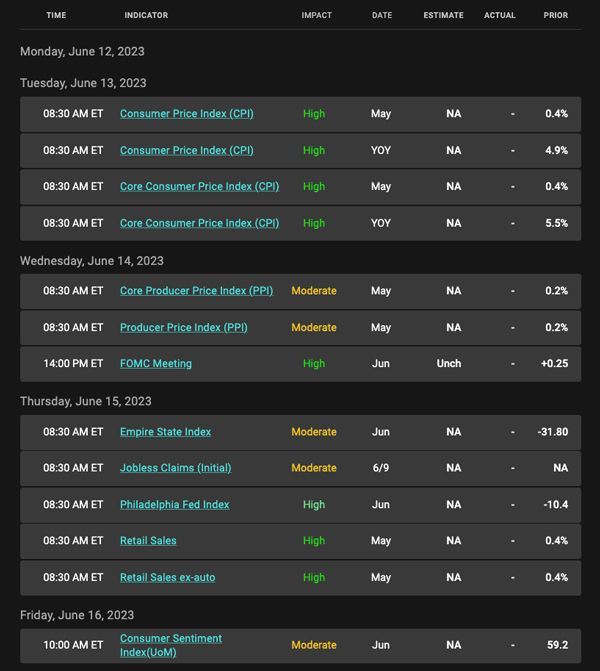Open the Empire State Index link
600x671 pixels.
pyautogui.click(x=166, y=432)
